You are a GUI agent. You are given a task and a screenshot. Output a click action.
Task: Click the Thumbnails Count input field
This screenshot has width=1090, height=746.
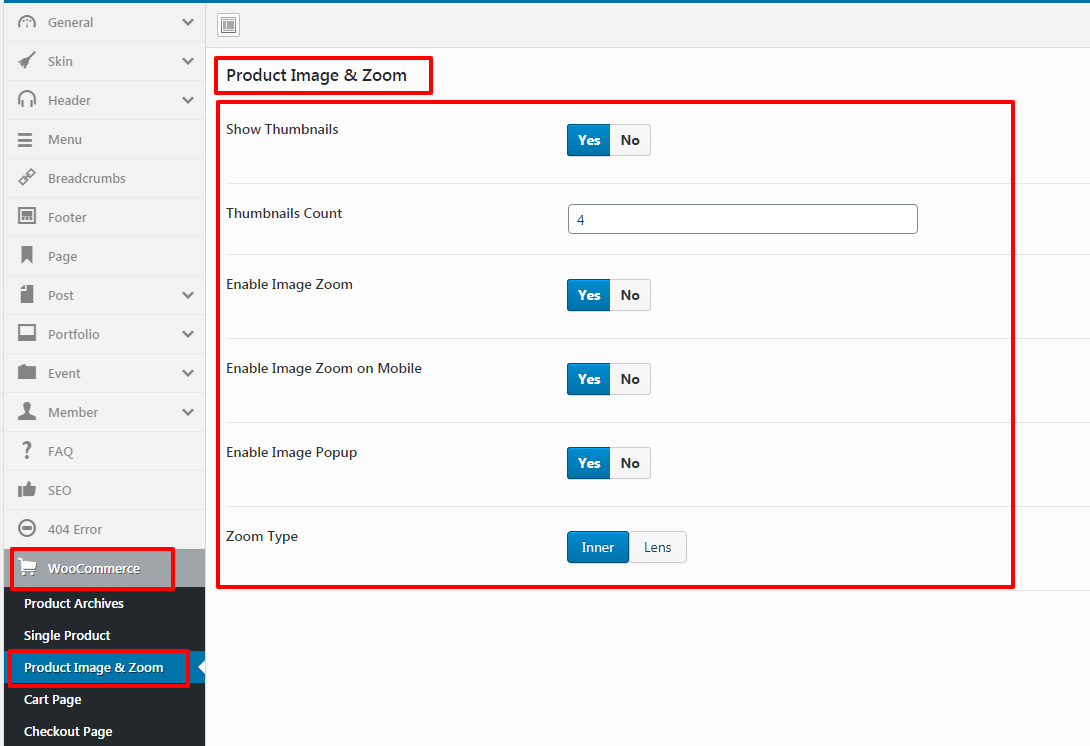click(742, 219)
